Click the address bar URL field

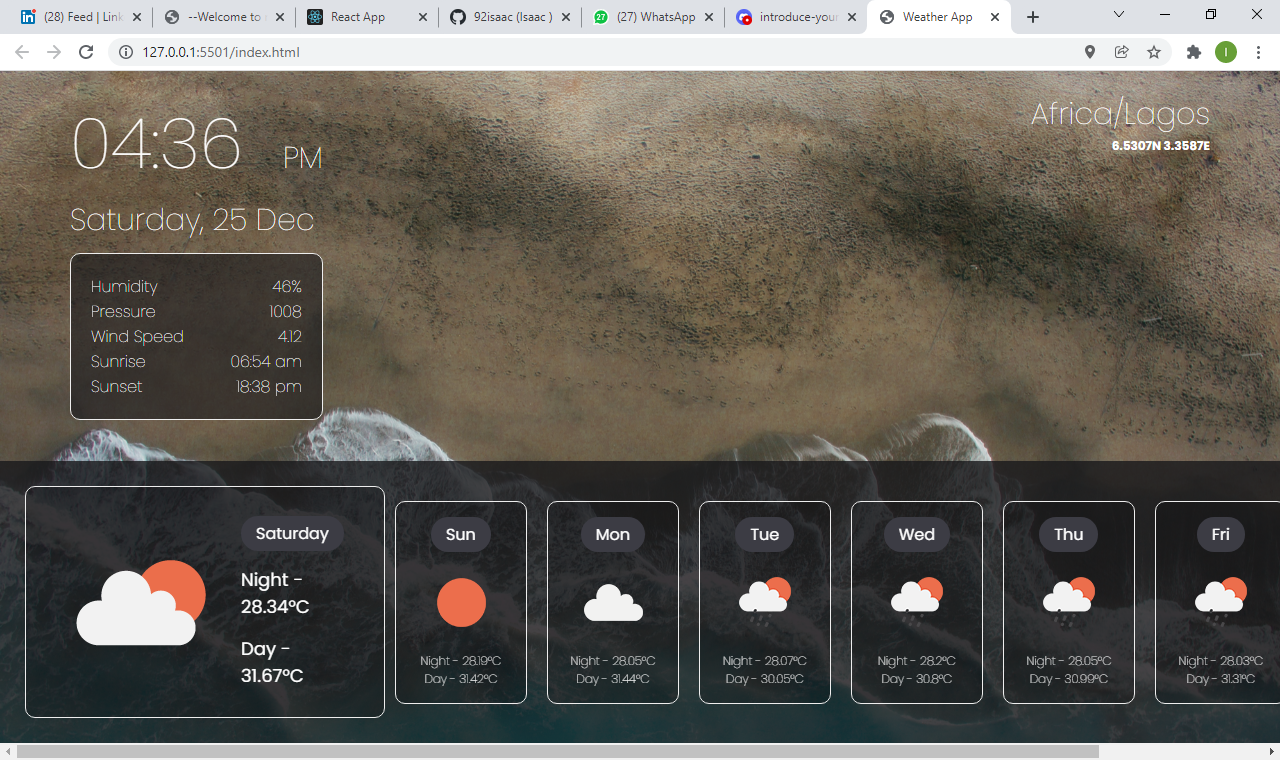600,52
